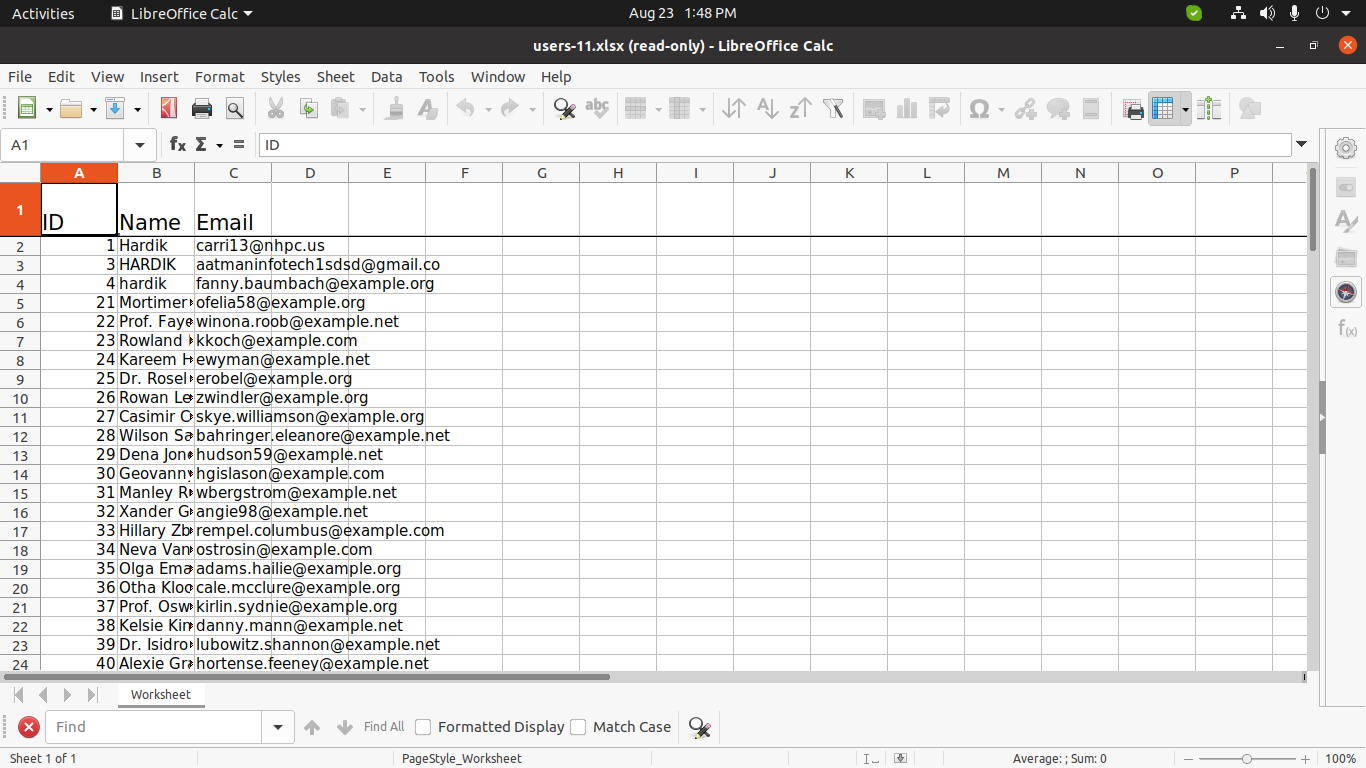Select the Worksheet sheet tab
The height and width of the screenshot is (768, 1366).
coord(161,694)
